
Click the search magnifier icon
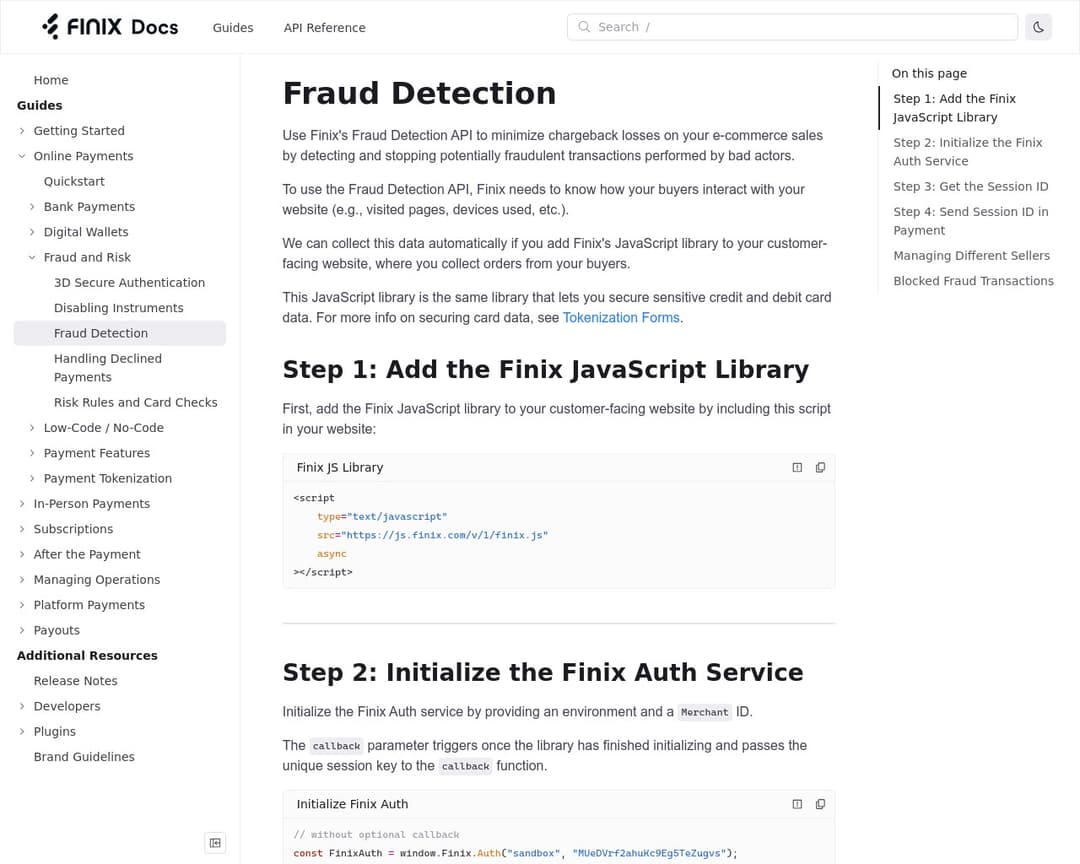pos(584,27)
